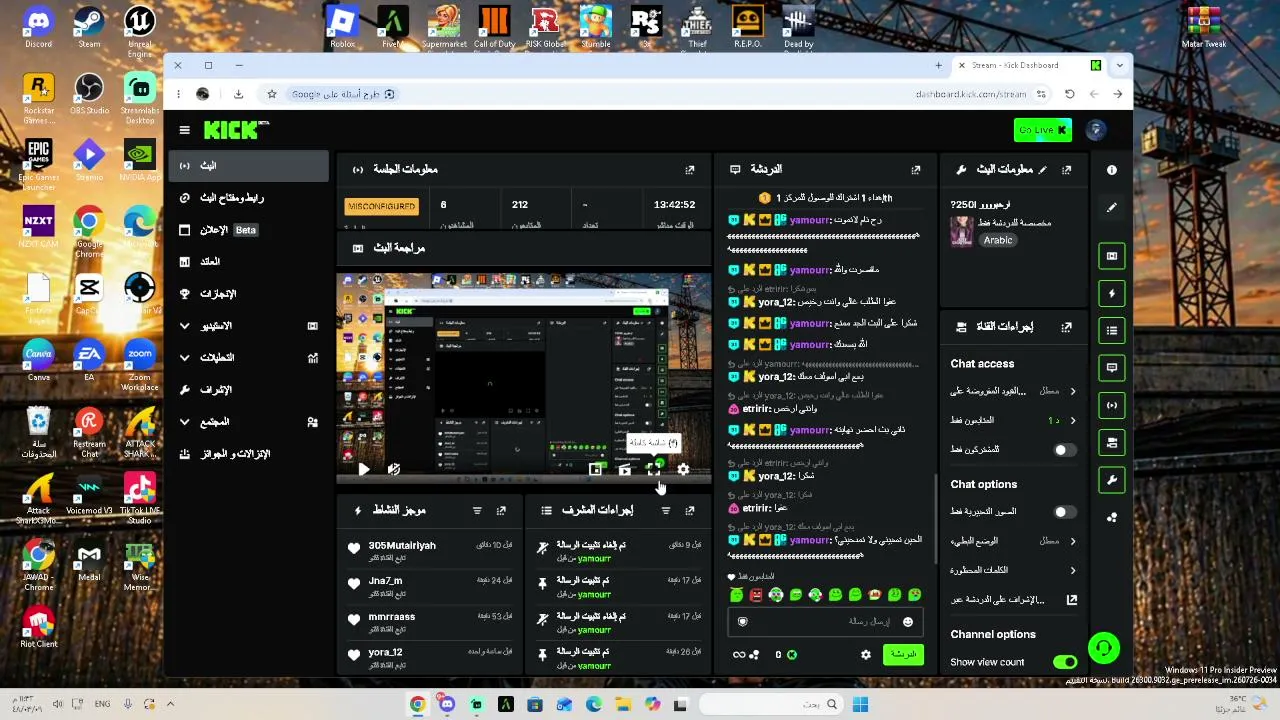
Task: Filter the إجراءات المشرف moderator actions list
Action: pyautogui.click(x=665, y=511)
